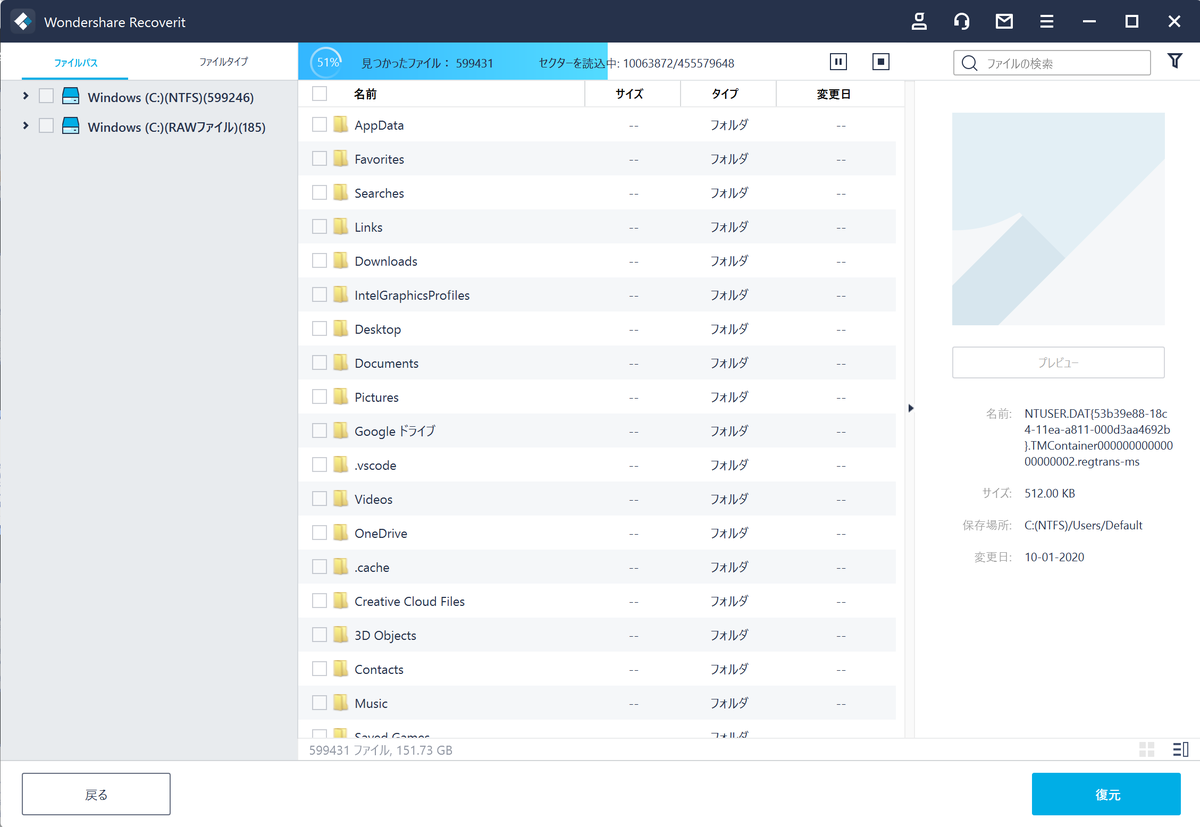The image size is (1200, 827).
Task: Click the Favorites folder icon
Action: point(340,159)
